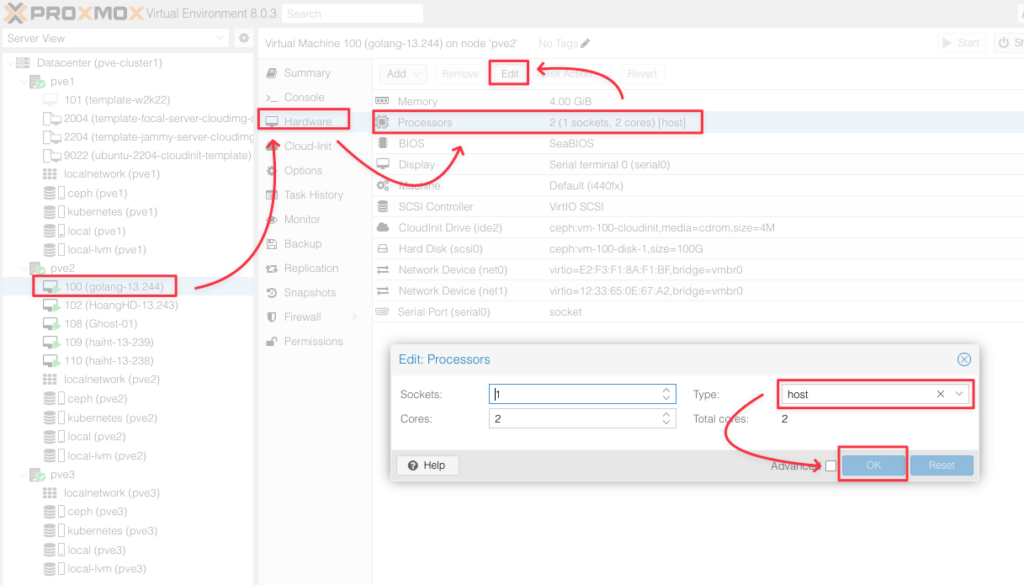The height and width of the screenshot is (585, 1024).
Task: Open the server view settings gear
Action: click(244, 38)
